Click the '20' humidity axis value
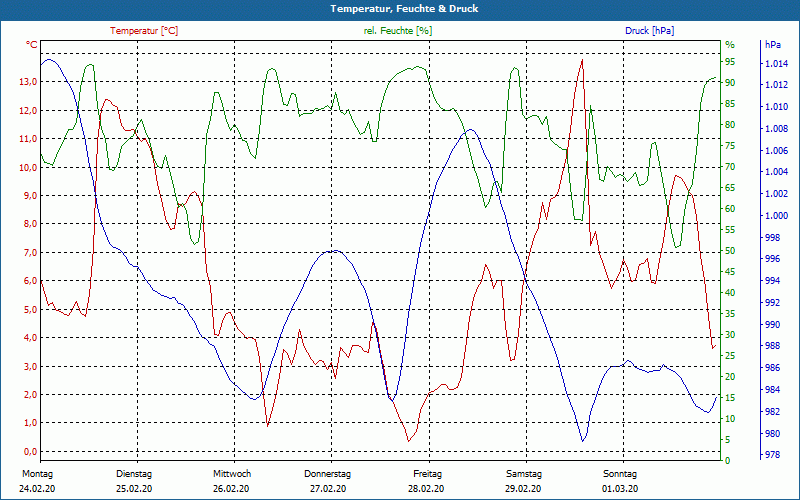 point(730,377)
